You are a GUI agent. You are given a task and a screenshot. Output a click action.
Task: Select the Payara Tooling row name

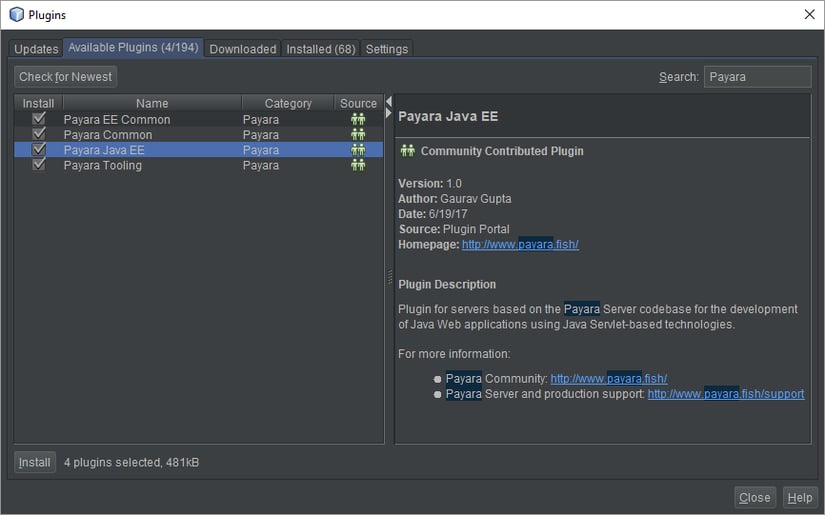(x=103, y=165)
